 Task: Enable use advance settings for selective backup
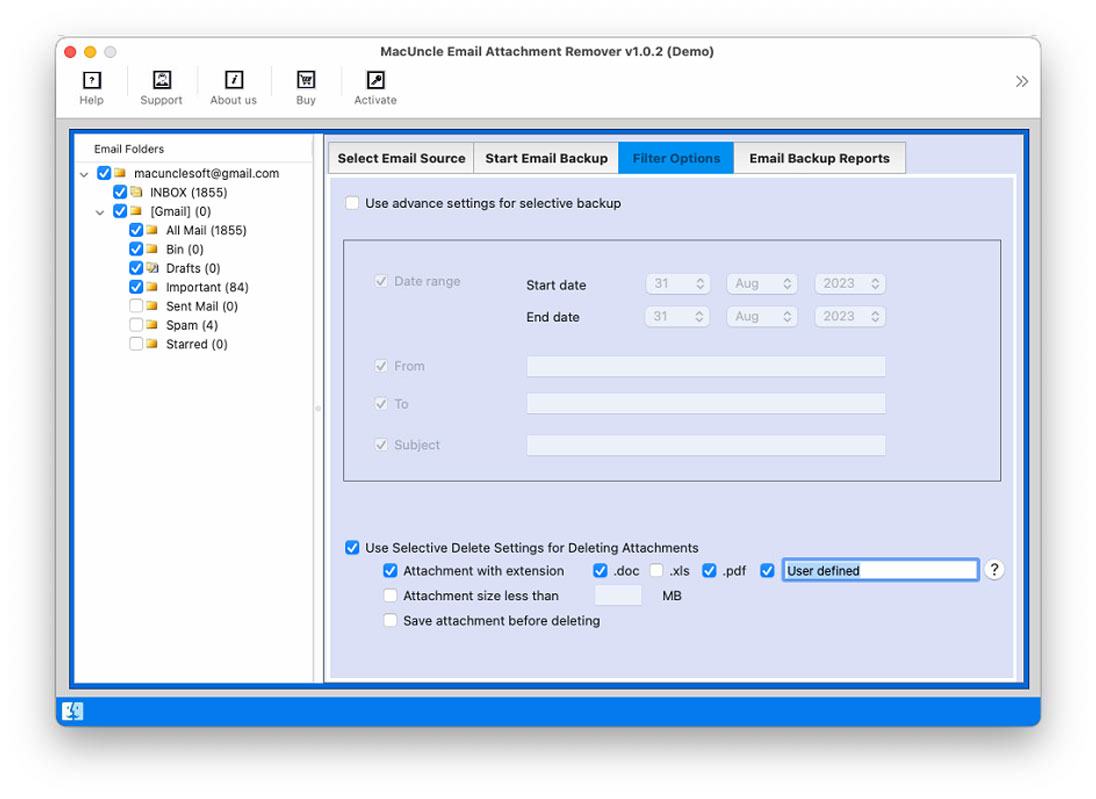tap(352, 202)
